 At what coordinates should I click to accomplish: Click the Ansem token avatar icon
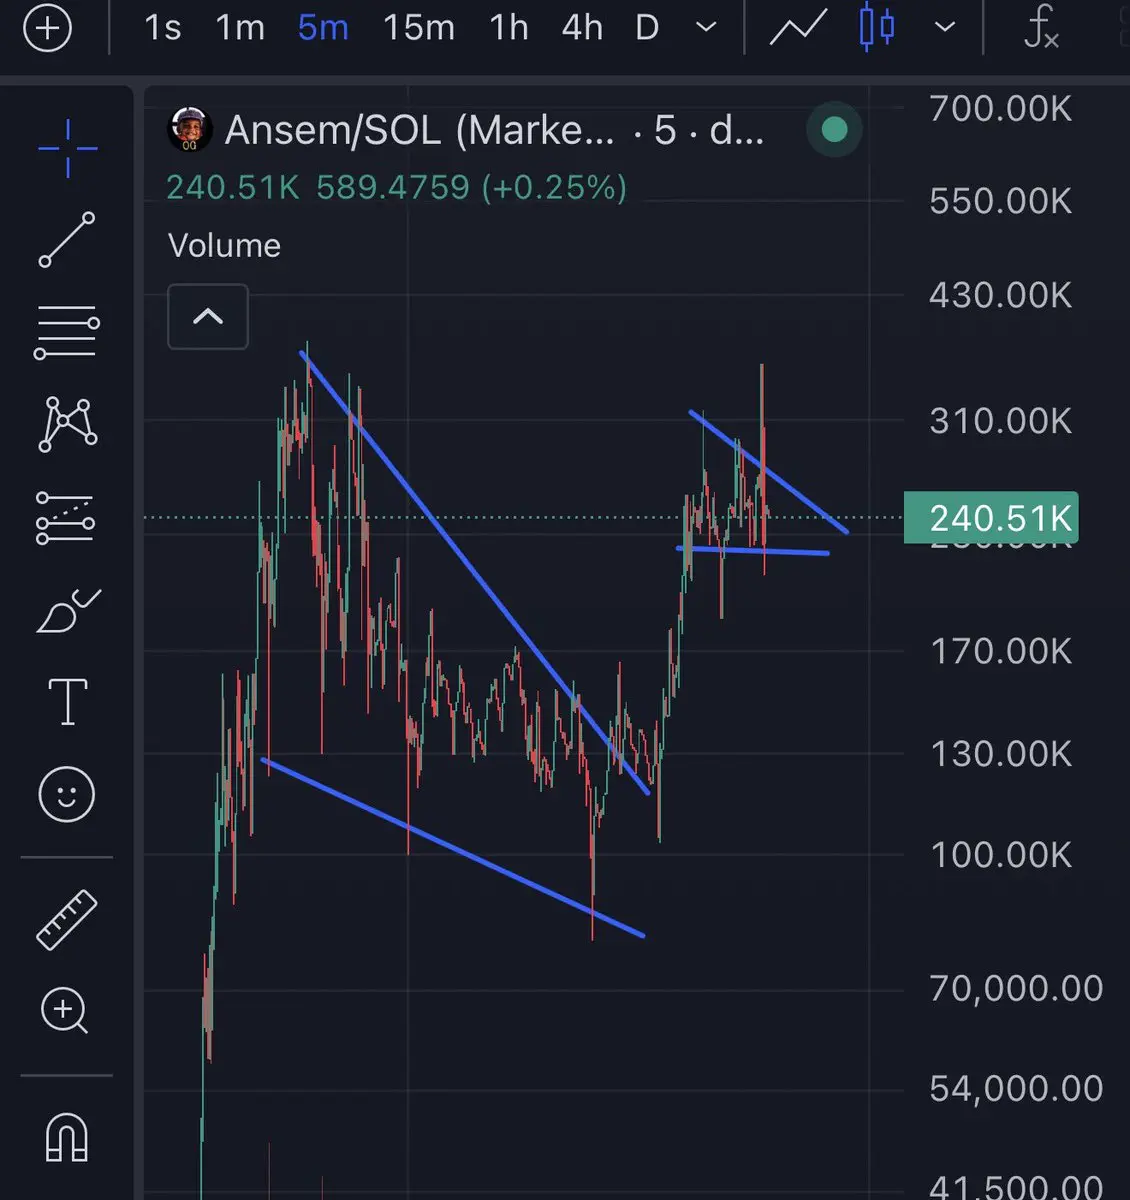(x=190, y=130)
